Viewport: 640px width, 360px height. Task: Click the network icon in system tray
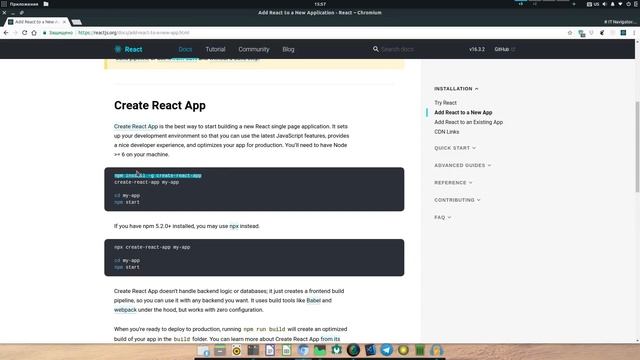tap(620, 4)
